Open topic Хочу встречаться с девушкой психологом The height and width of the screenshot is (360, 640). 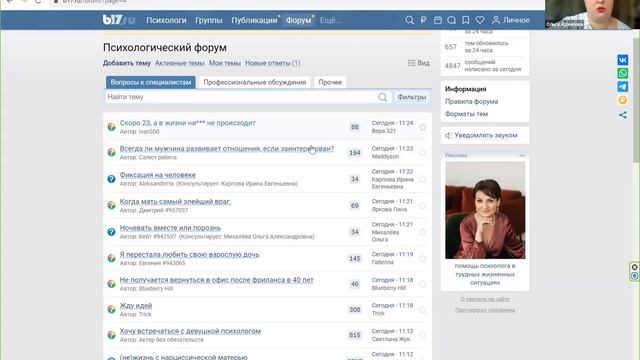(x=190, y=331)
